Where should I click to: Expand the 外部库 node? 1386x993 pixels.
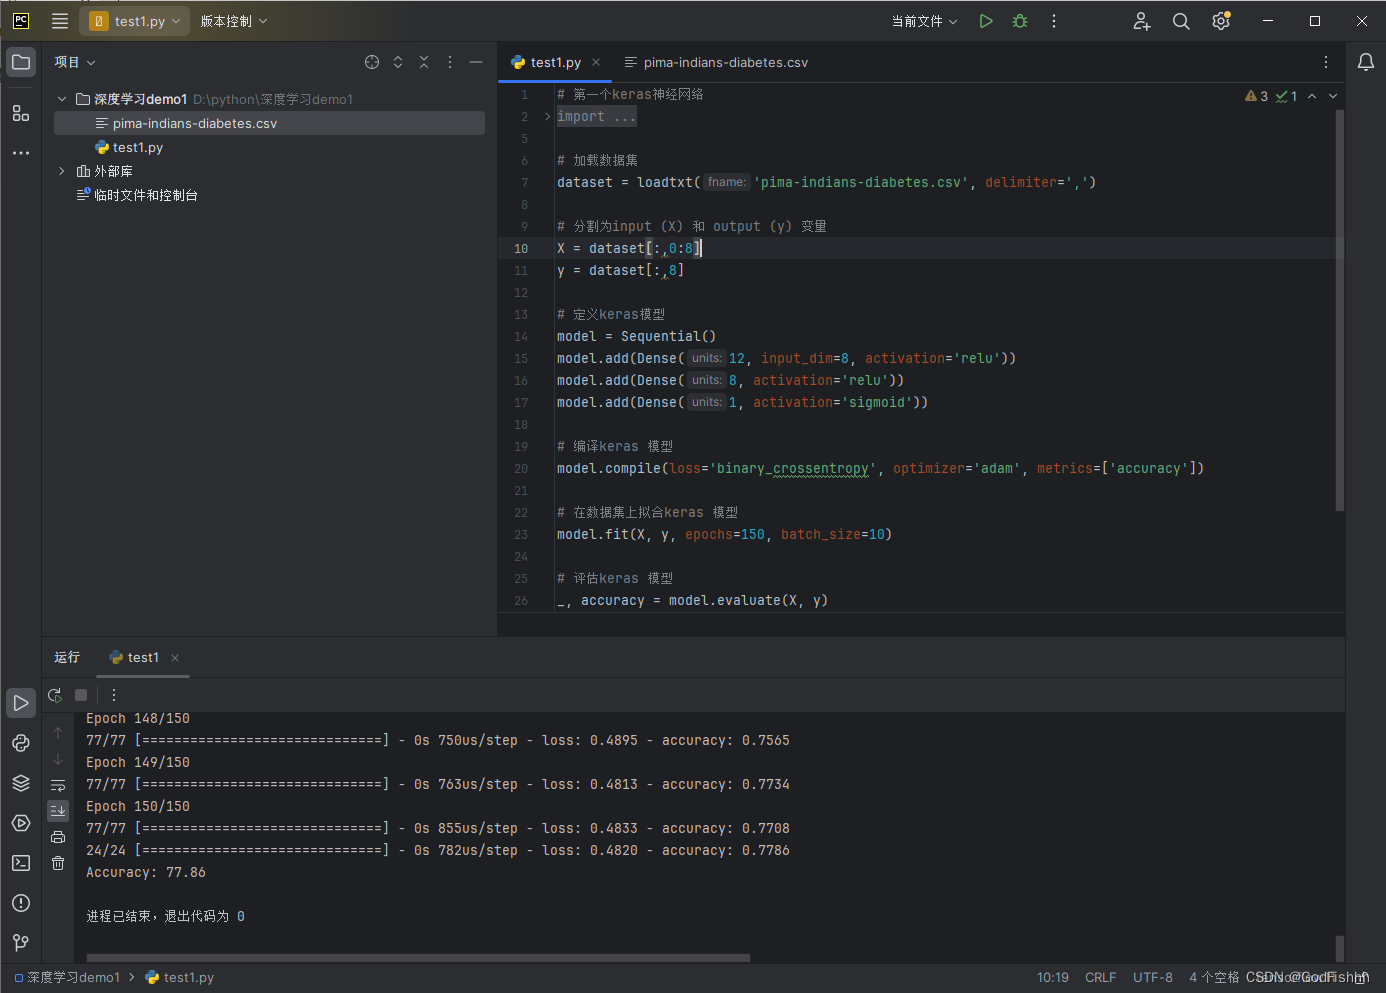point(62,171)
